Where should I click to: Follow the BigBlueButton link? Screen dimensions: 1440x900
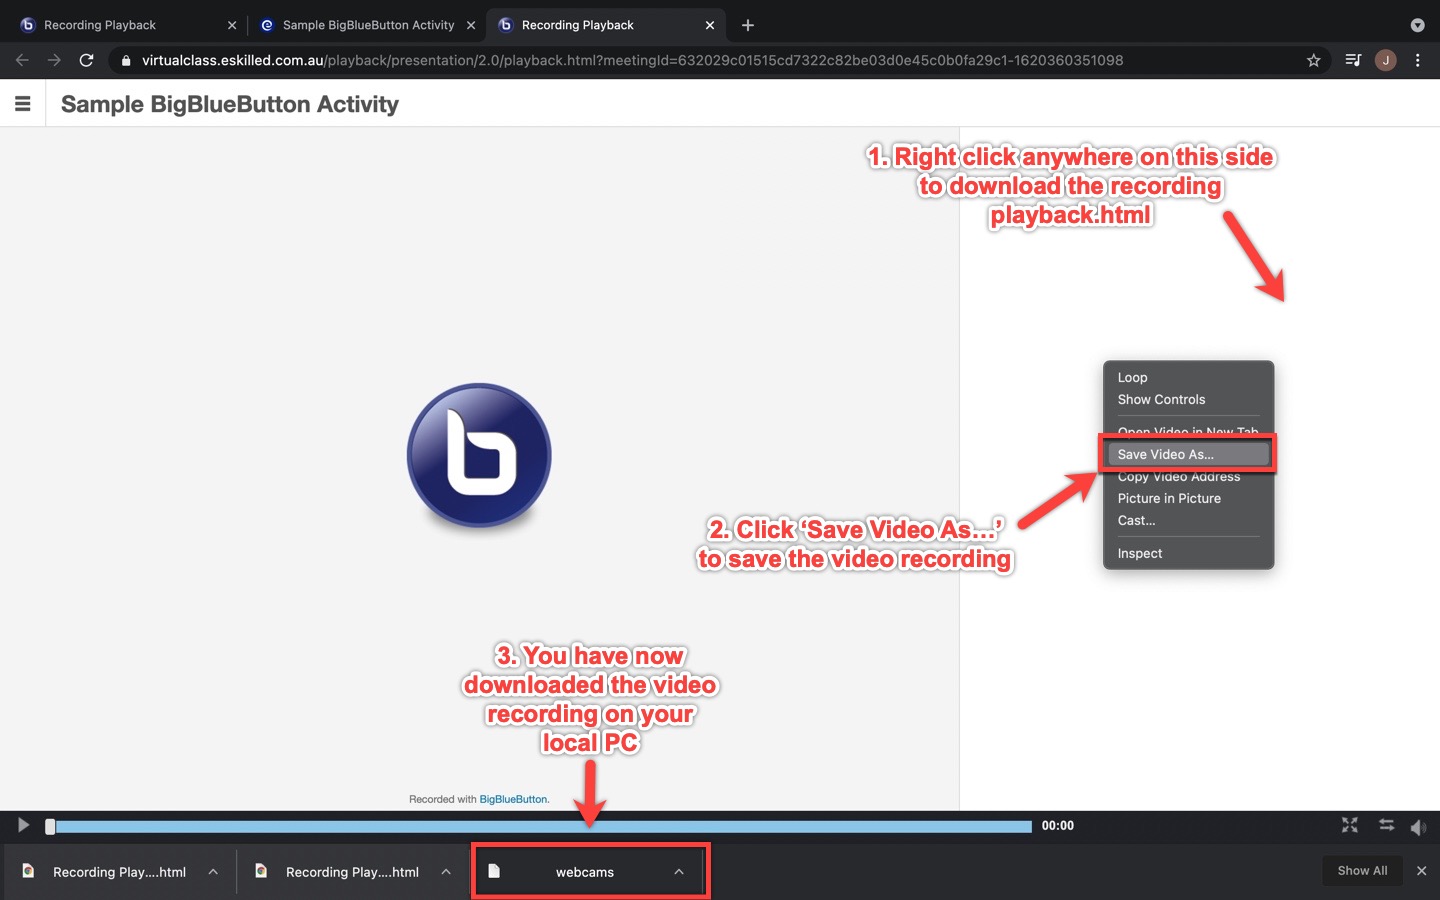(x=513, y=799)
